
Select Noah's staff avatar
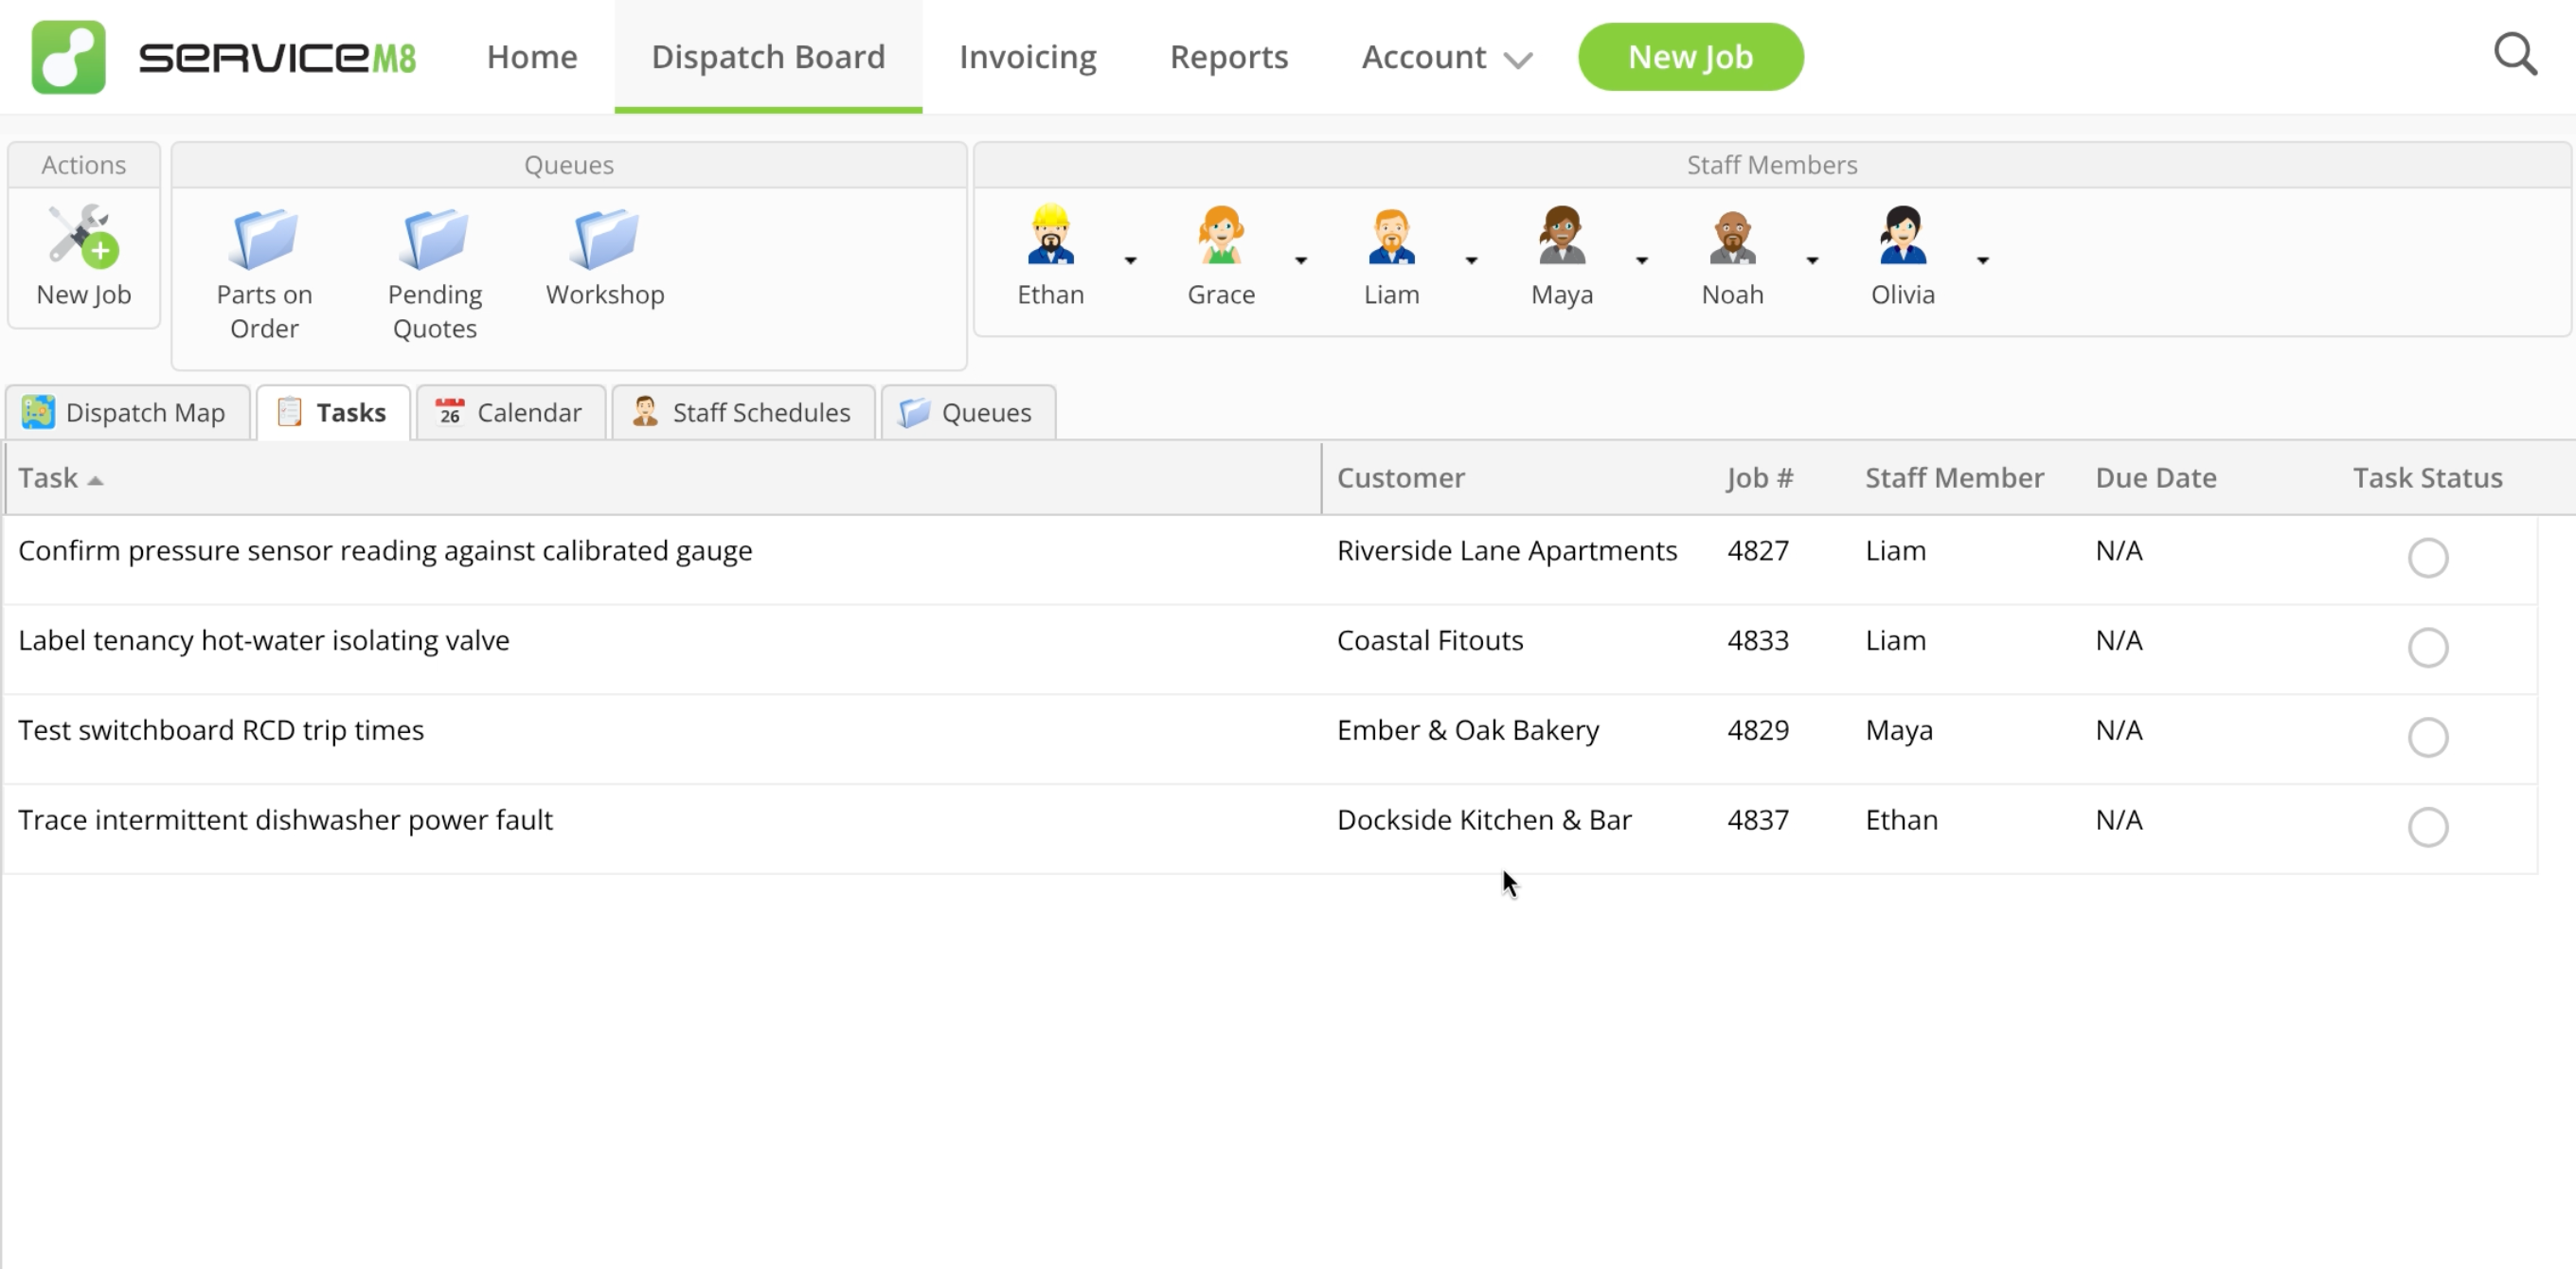point(1732,235)
